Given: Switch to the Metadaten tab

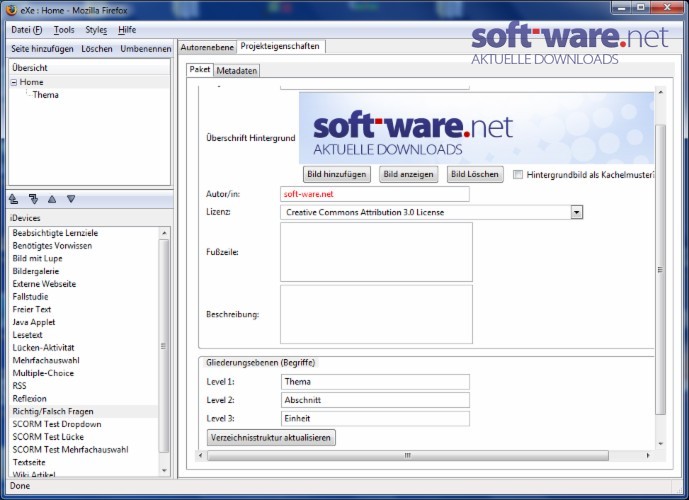Looking at the screenshot, I should [x=237, y=71].
